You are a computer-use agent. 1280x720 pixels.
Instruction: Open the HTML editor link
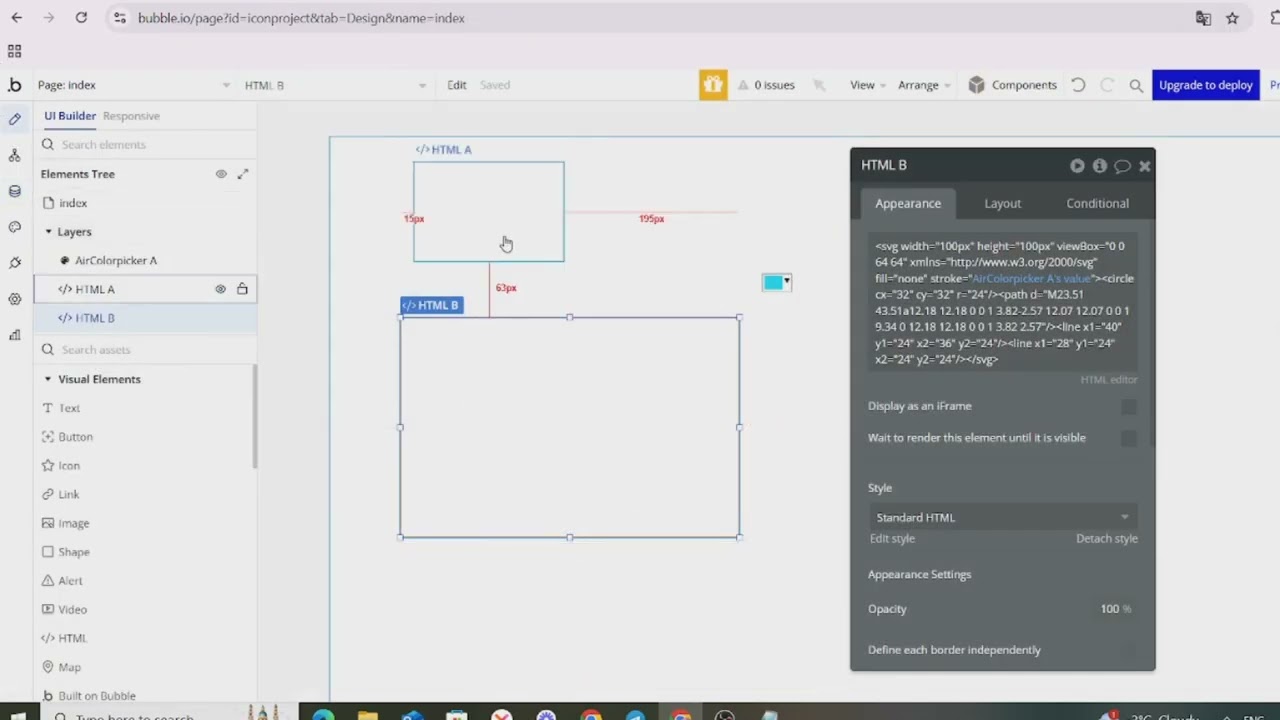coord(1108,380)
